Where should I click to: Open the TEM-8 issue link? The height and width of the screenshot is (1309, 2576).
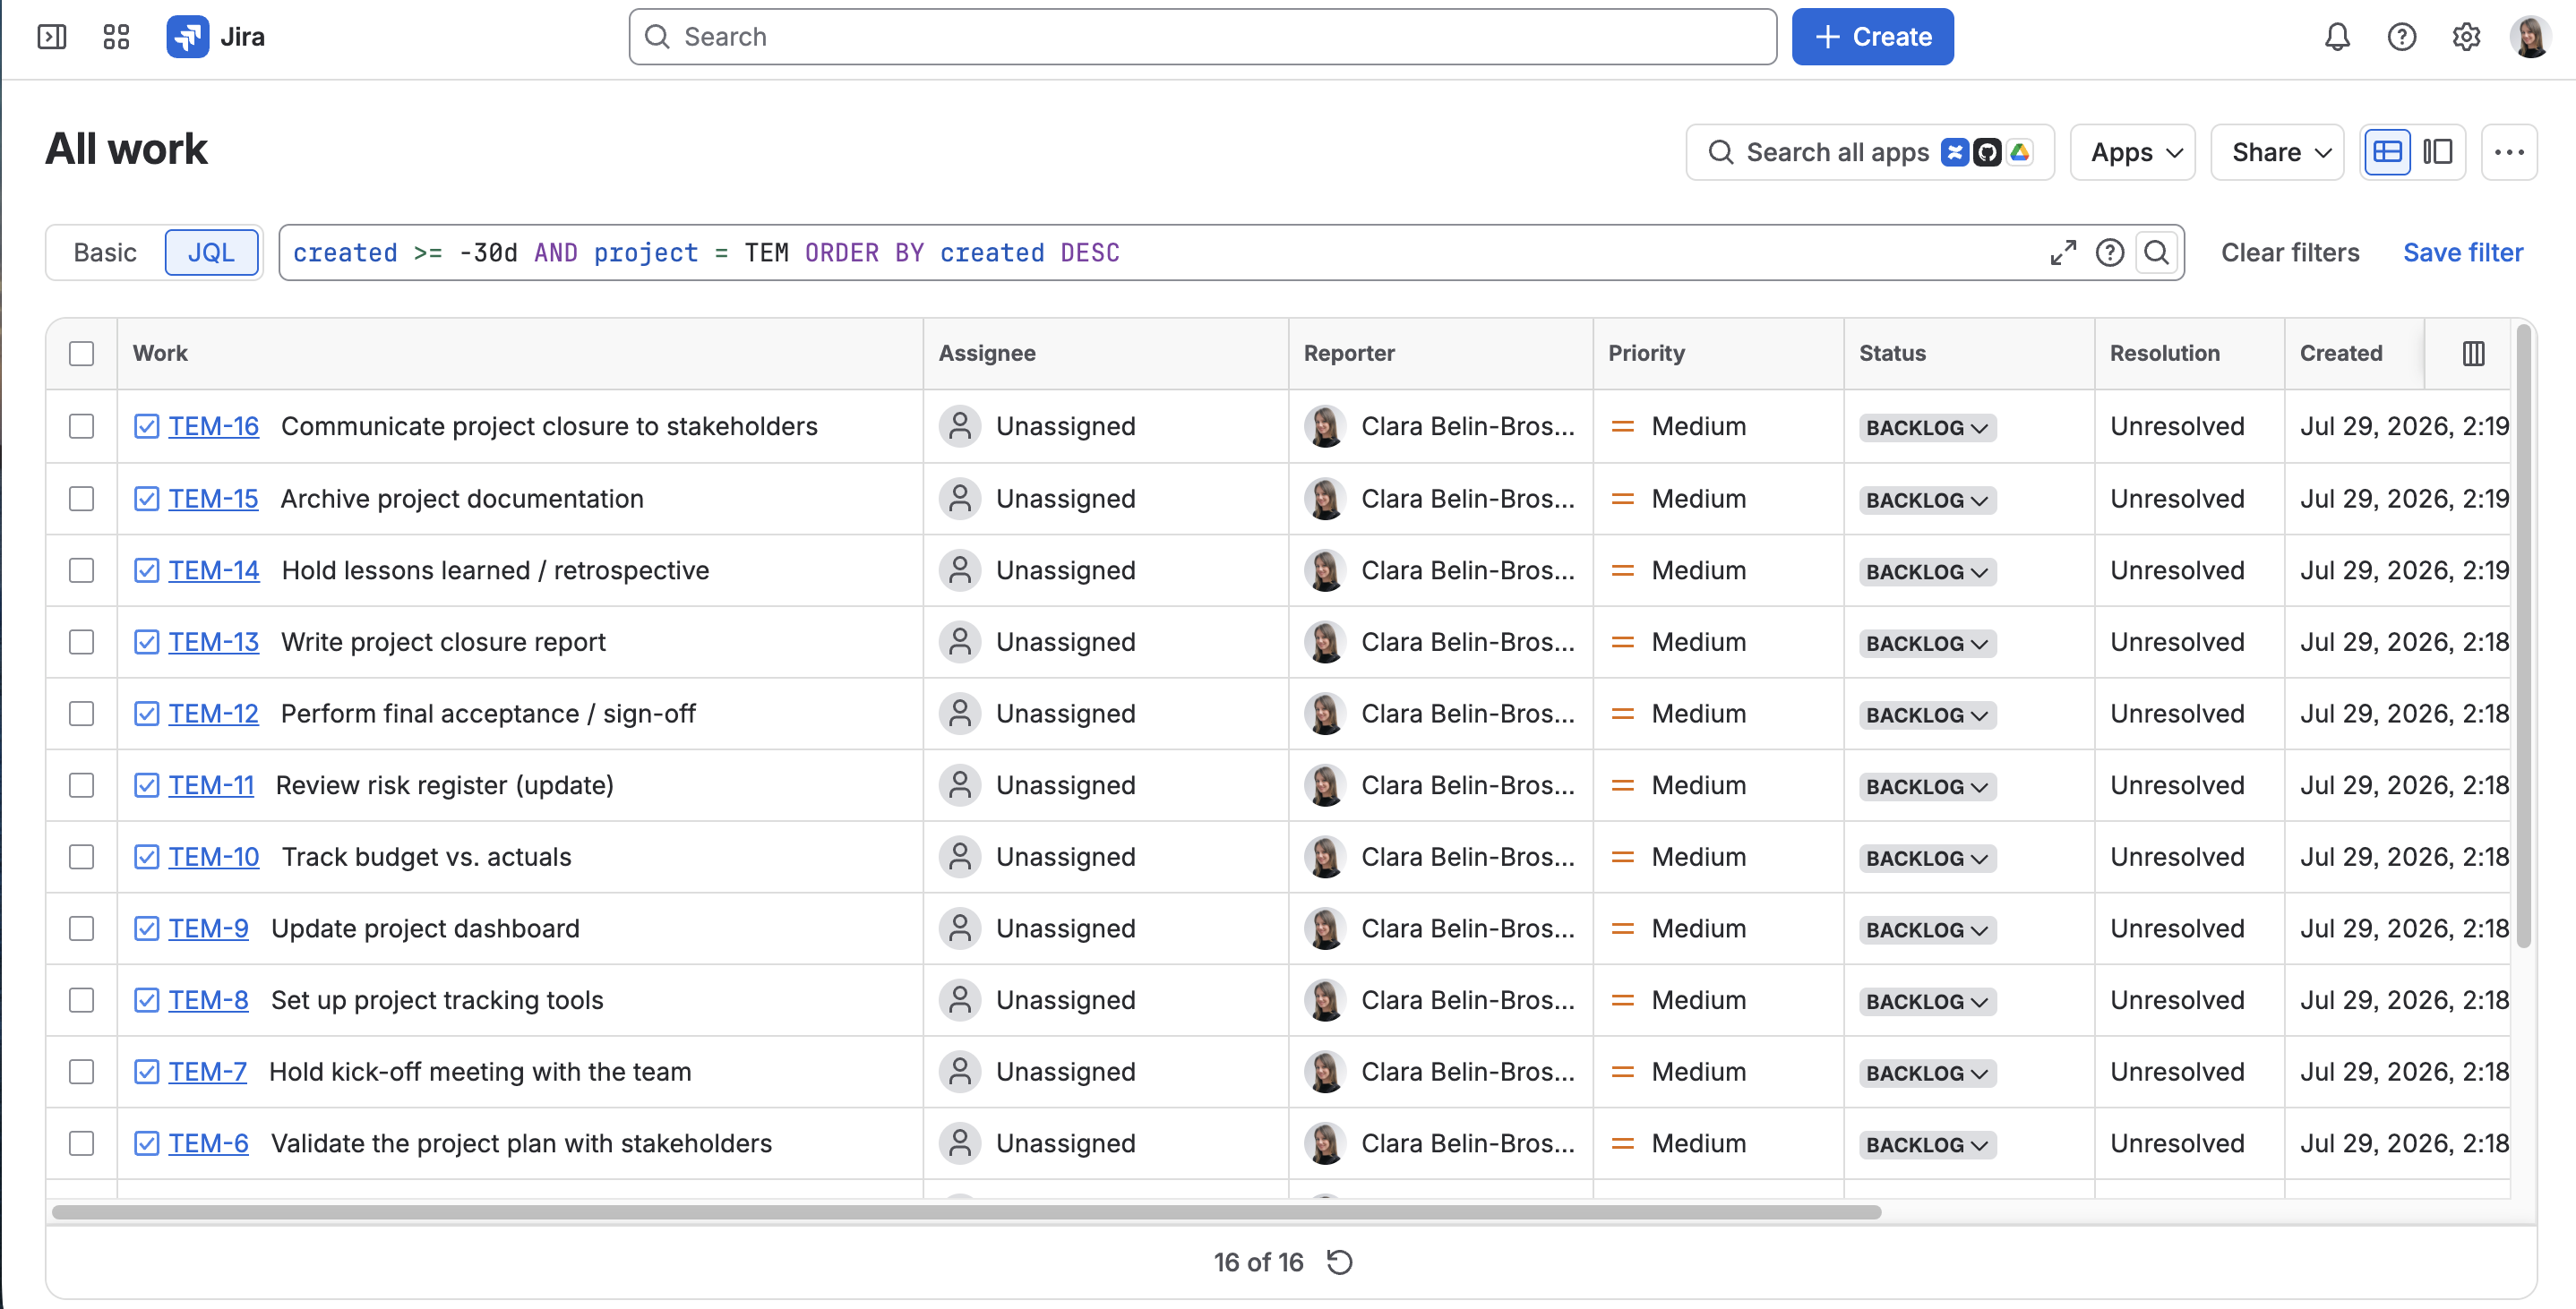208,1000
